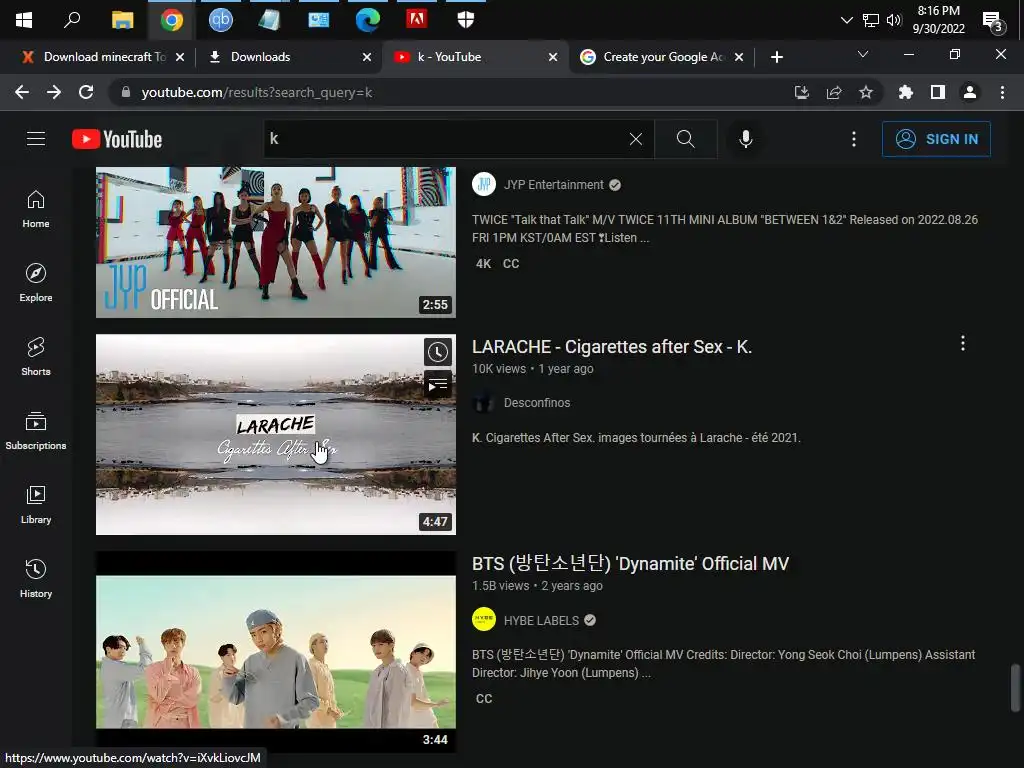Viewport: 1024px width, 768px height.
Task: Click the HYBE LABELS channel avatar
Action: (484, 620)
